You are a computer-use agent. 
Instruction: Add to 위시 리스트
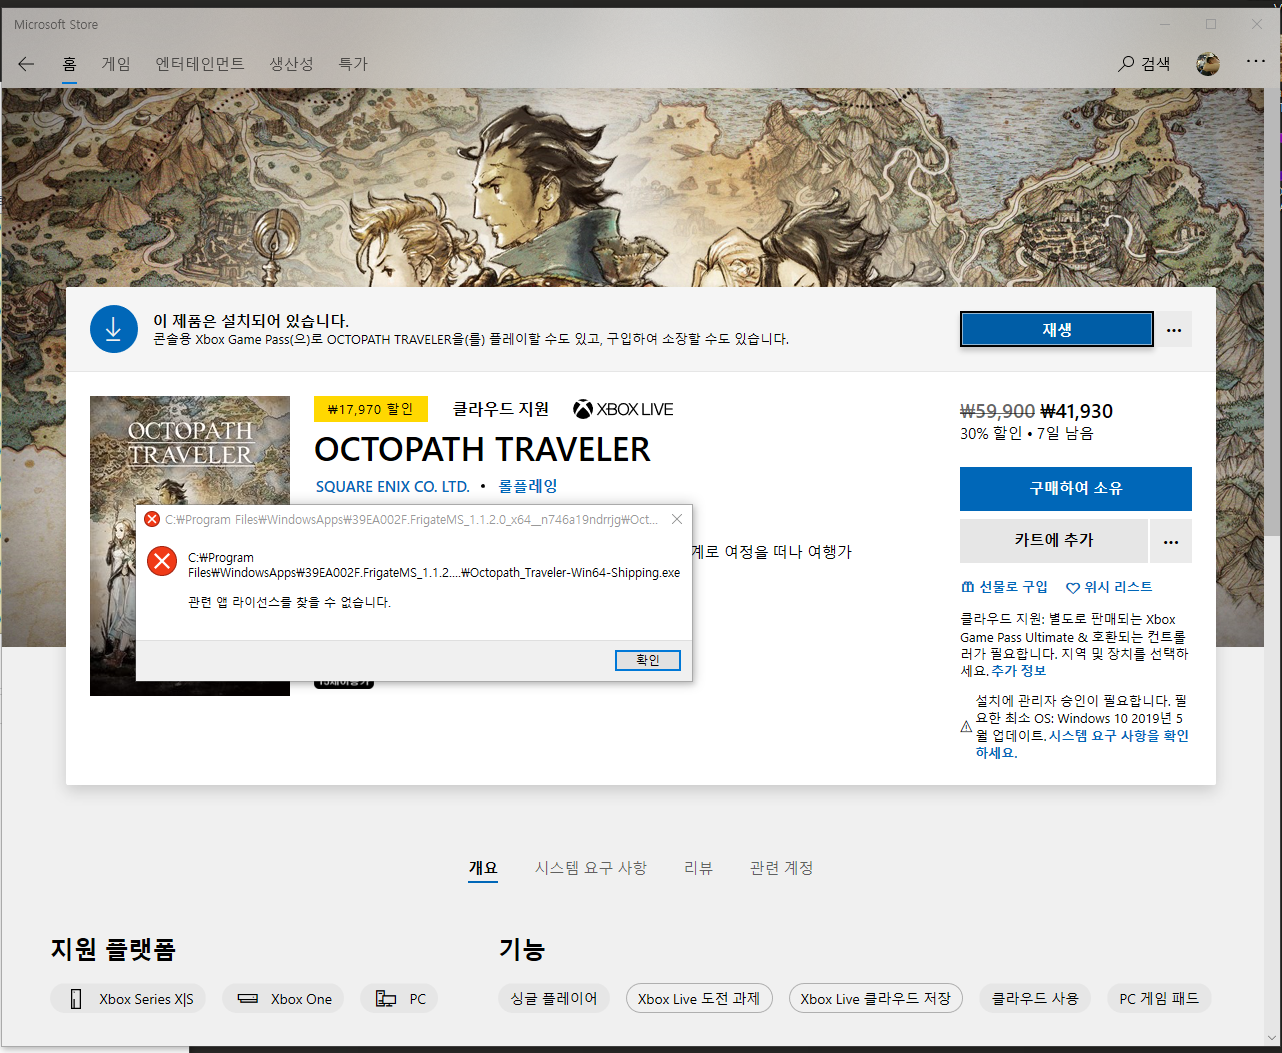(1109, 587)
